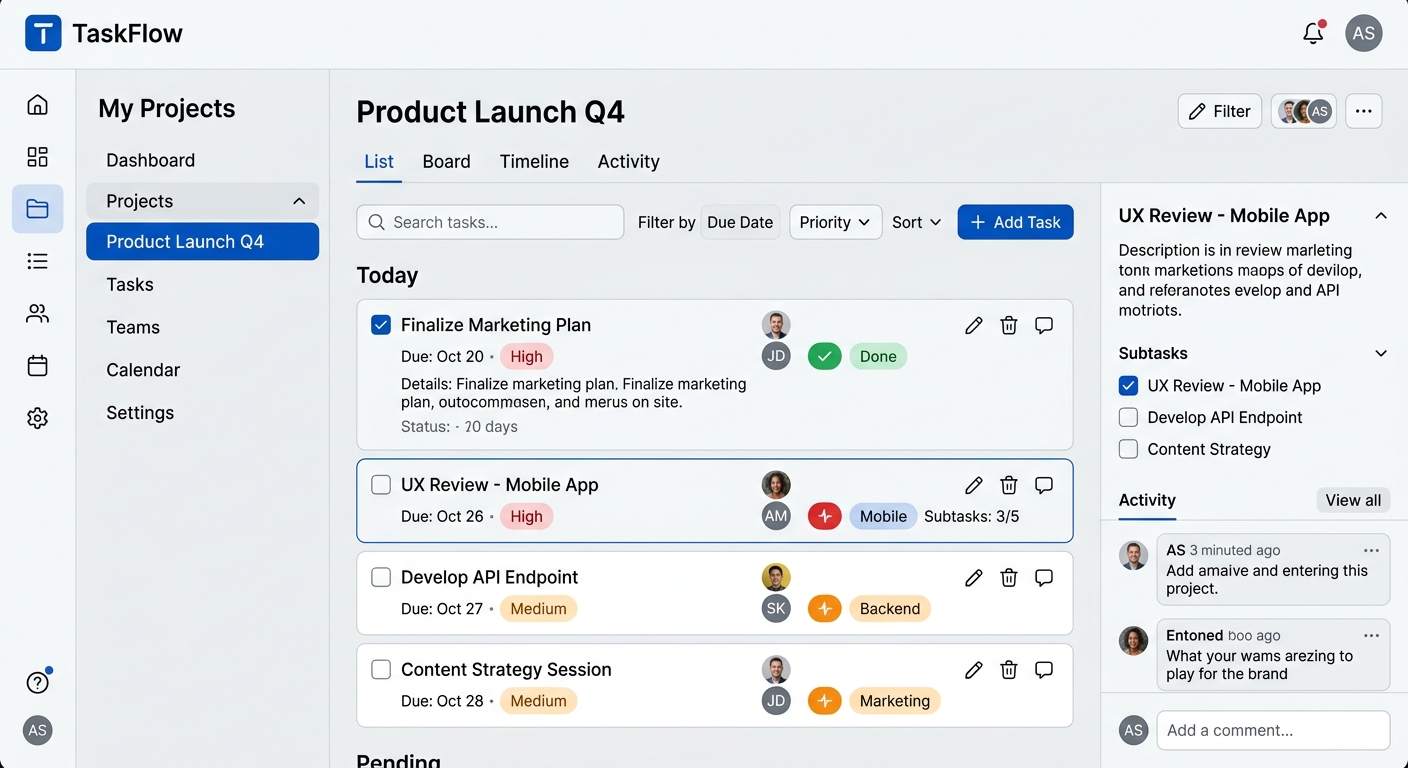Screen dimensions: 1408x768
Task: Collapse the Subtasks section
Action: pyautogui.click(x=1381, y=353)
